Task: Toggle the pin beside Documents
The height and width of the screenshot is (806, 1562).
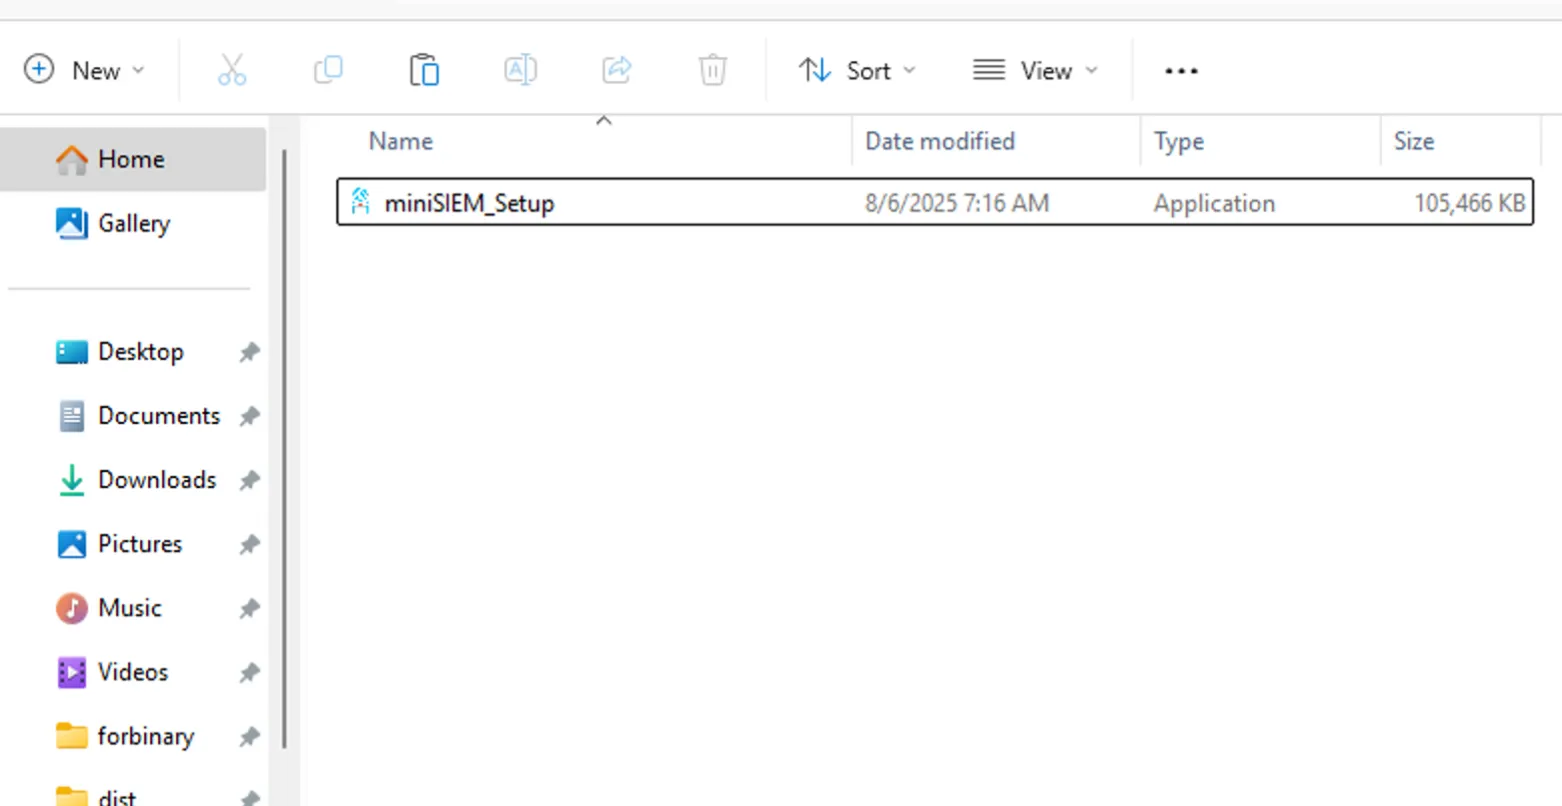Action: 249,416
